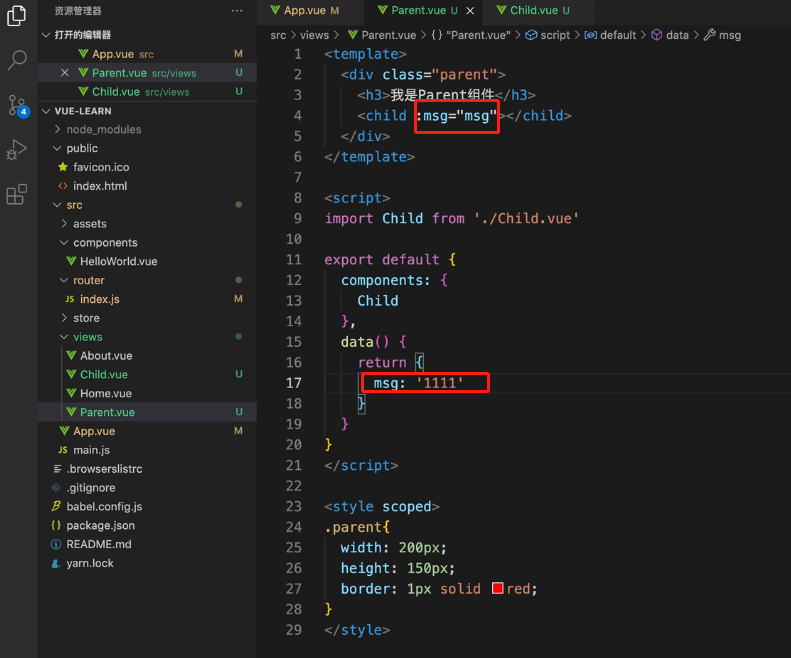Click the script breadcrumb symbol
The height and width of the screenshot is (658, 791).
pyautogui.click(x=554, y=35)
